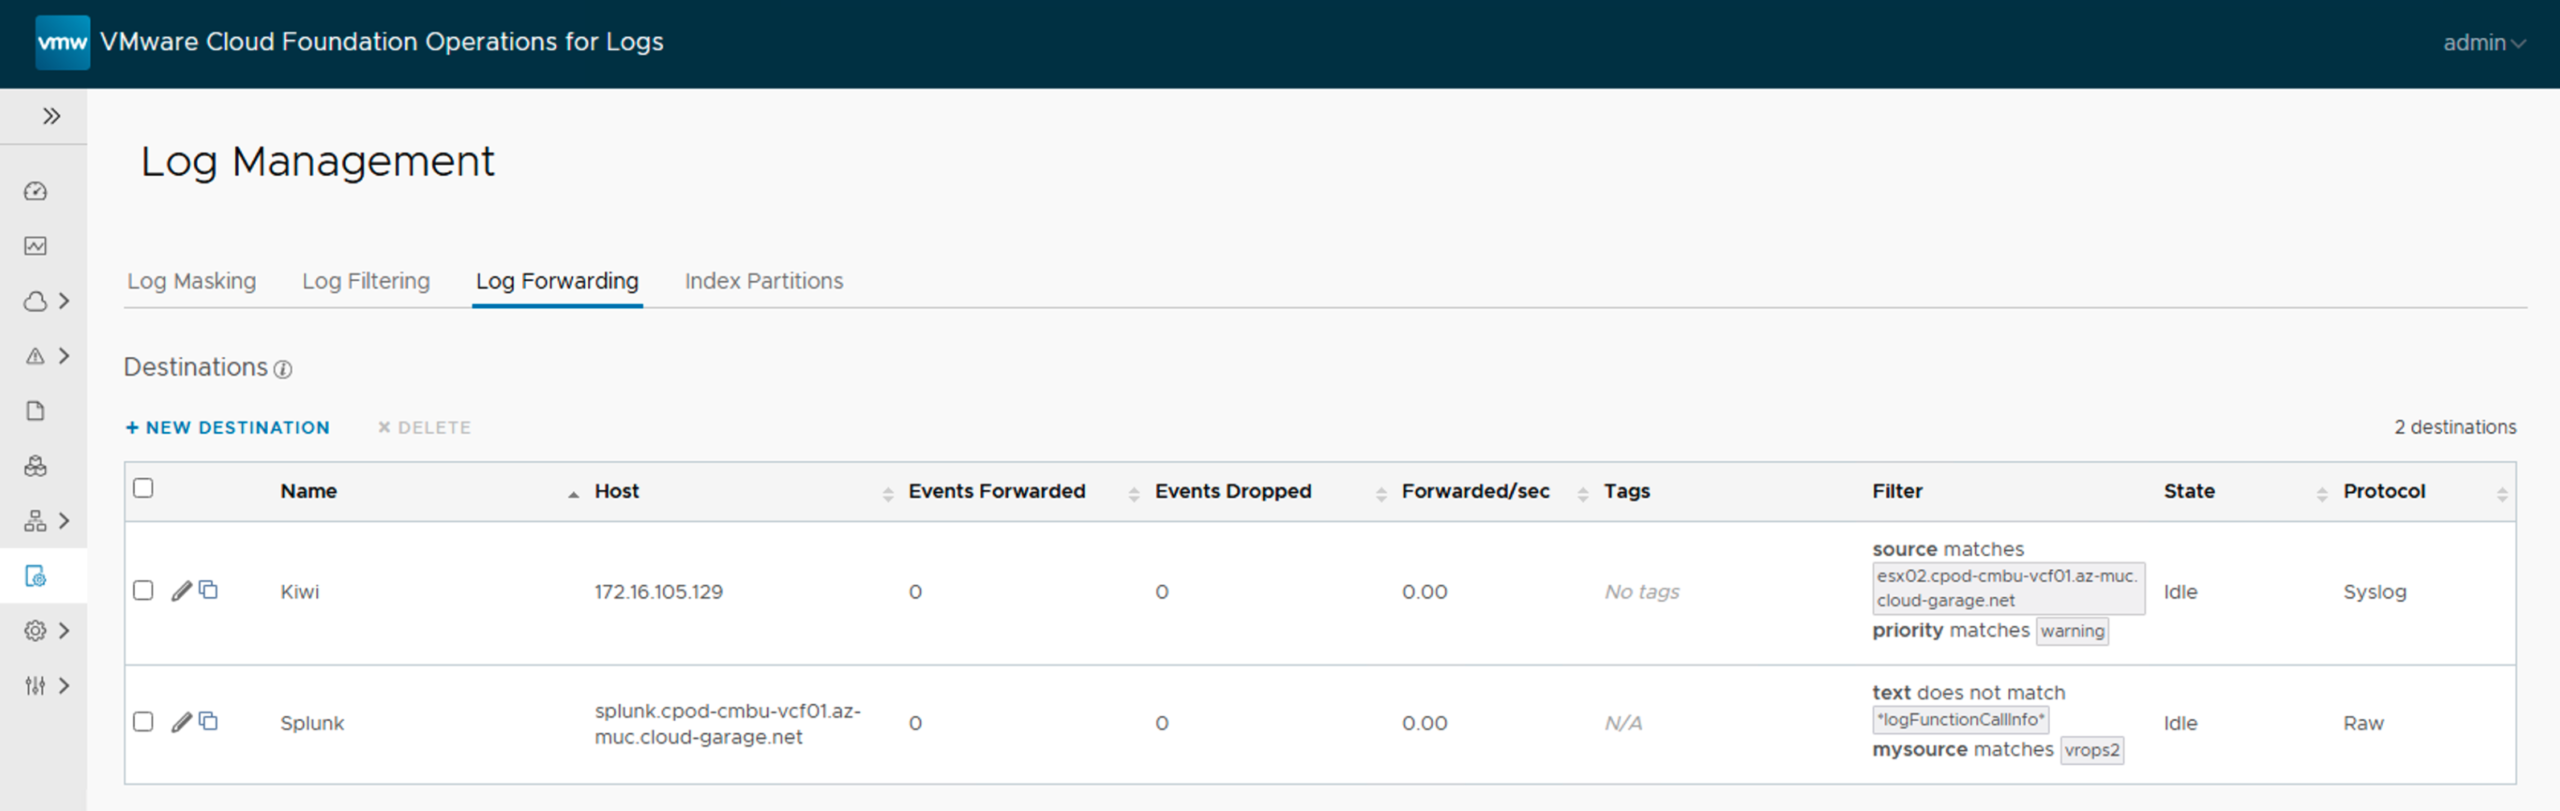Clone the Splunk destination

click(x=208, y=721)
